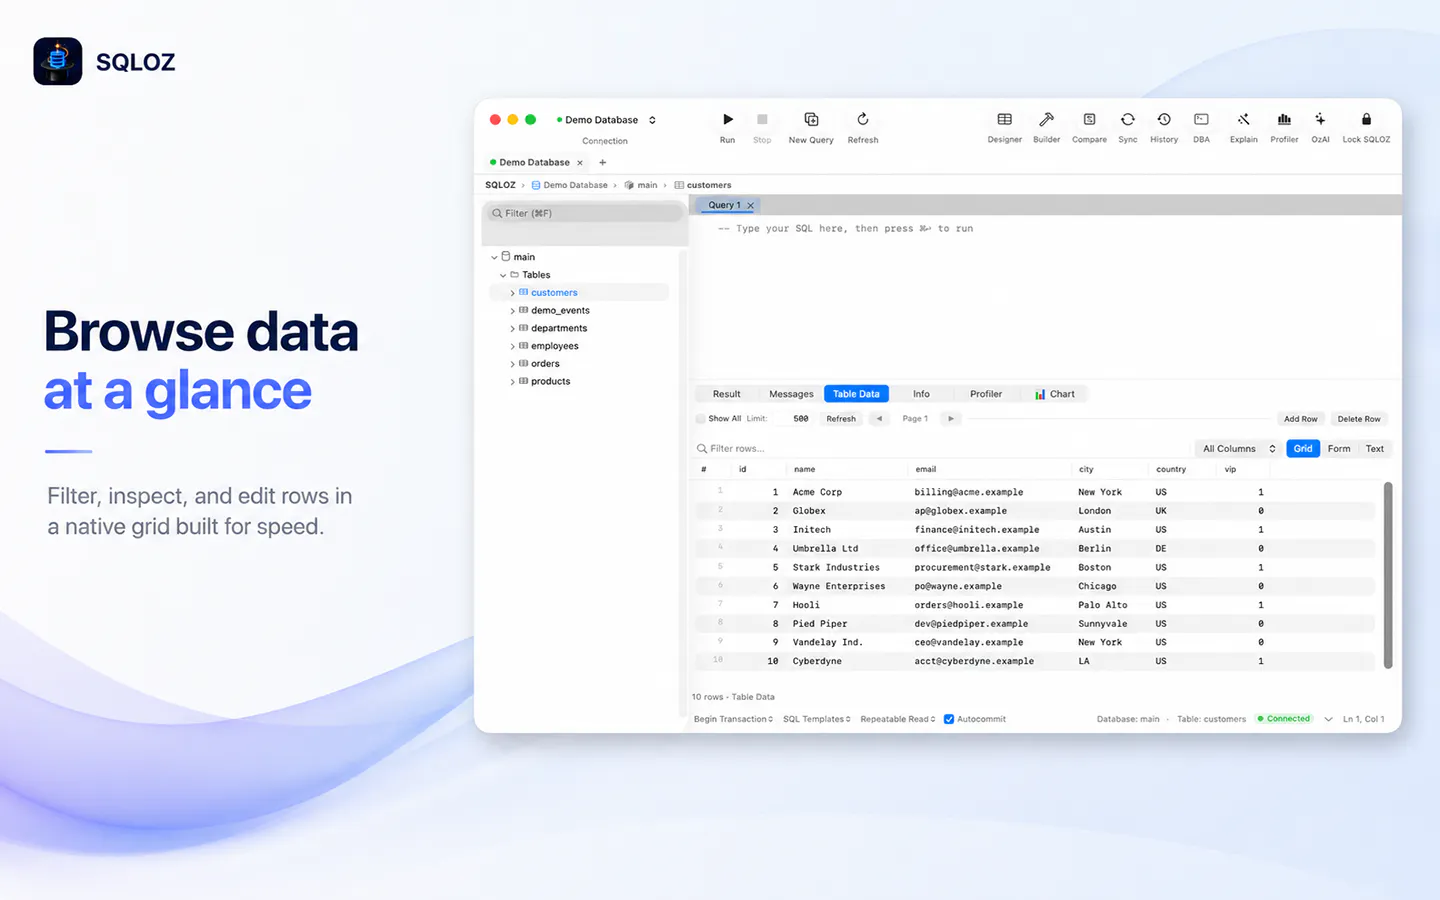1440x900 pixels.
Task: Go to the next page arrow
Action: [x=951, y=419]
